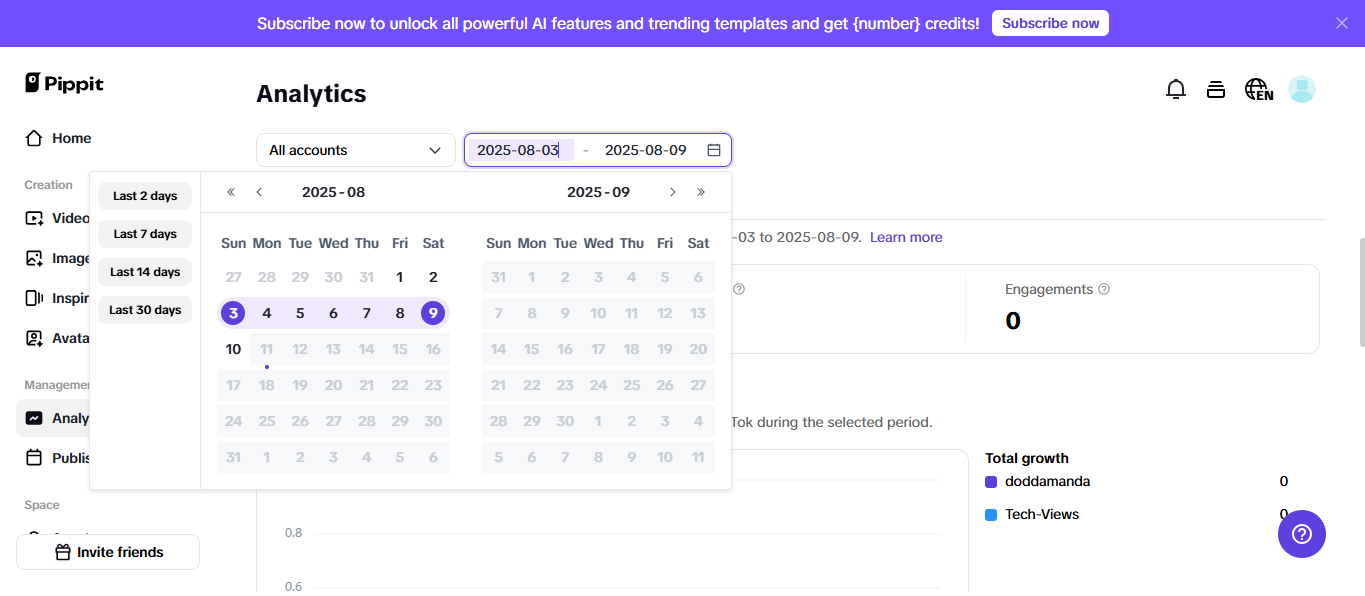Image resolution: width=1365 pixels, height=596 pixels.
Task: Click the calendar icon in date field
Action: point(714,150)
